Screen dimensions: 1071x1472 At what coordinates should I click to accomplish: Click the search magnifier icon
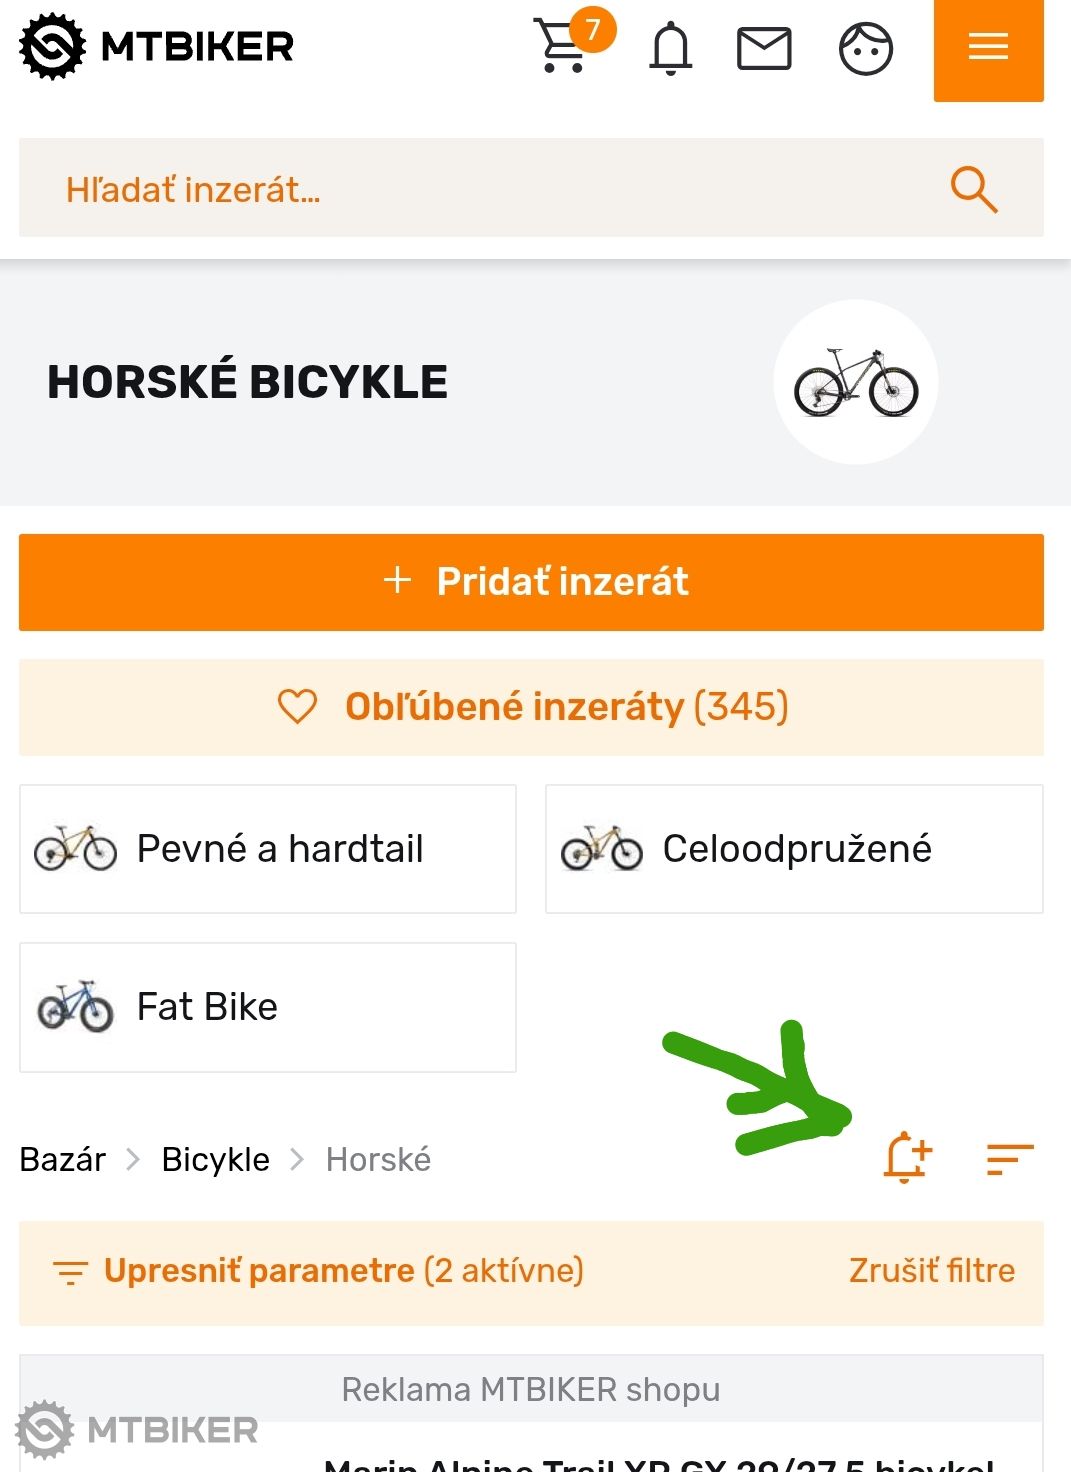(x=973, y=189)
